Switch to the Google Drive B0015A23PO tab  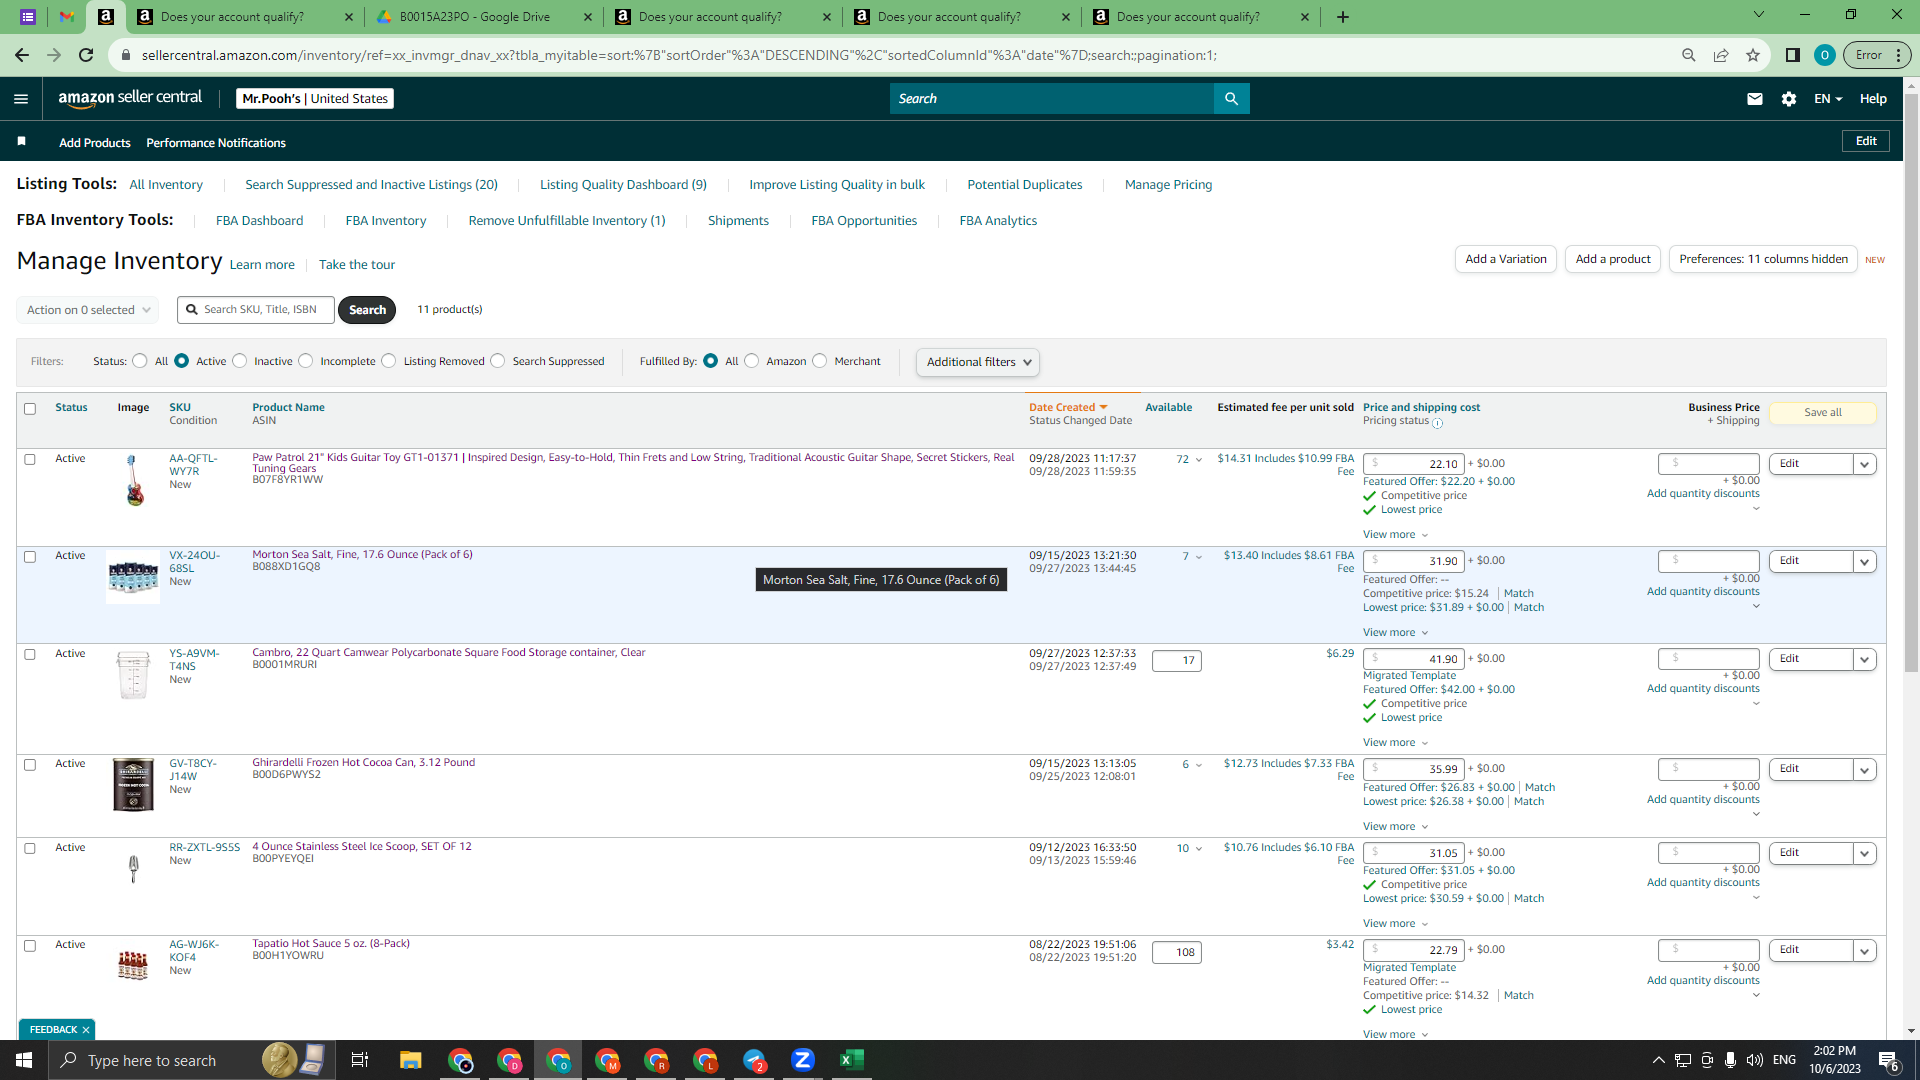[475, 17]
